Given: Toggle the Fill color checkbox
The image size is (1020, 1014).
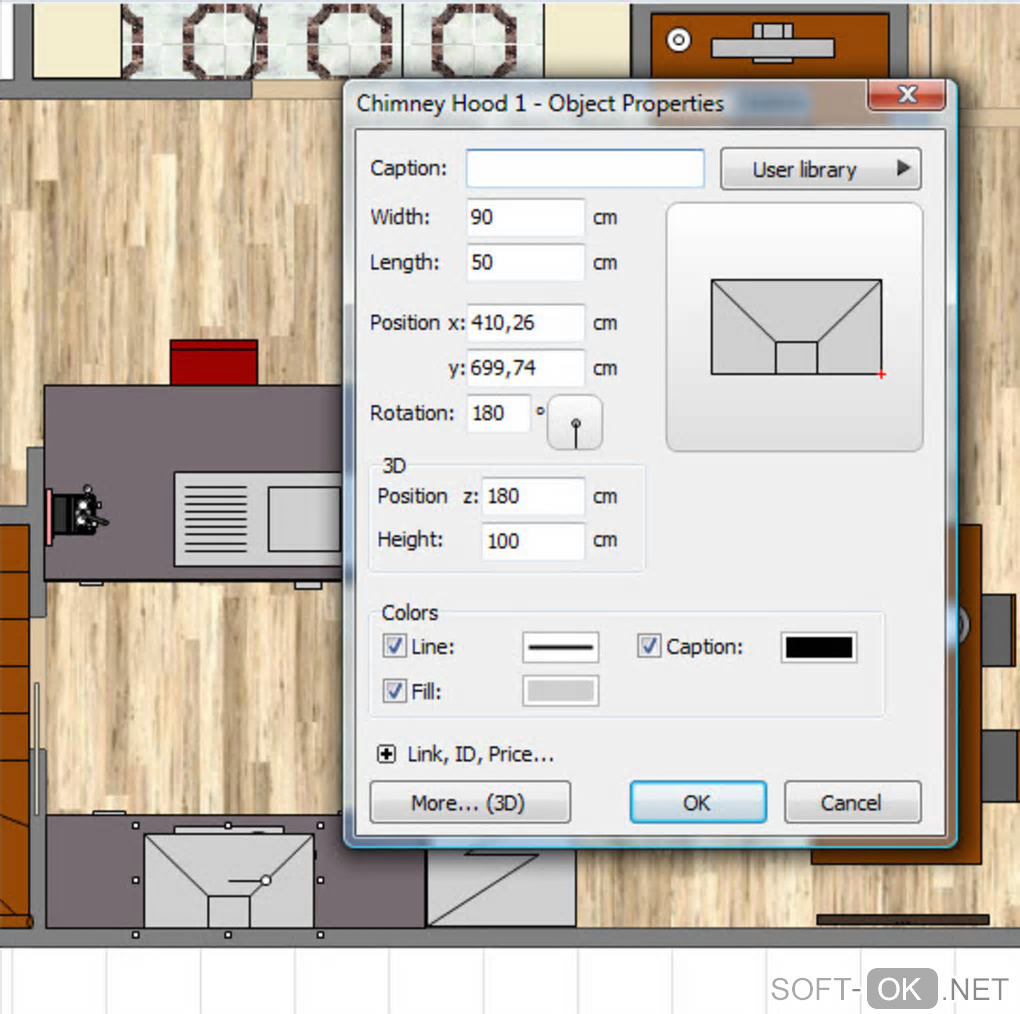Looking at the screenshot, I should (394, 691).
